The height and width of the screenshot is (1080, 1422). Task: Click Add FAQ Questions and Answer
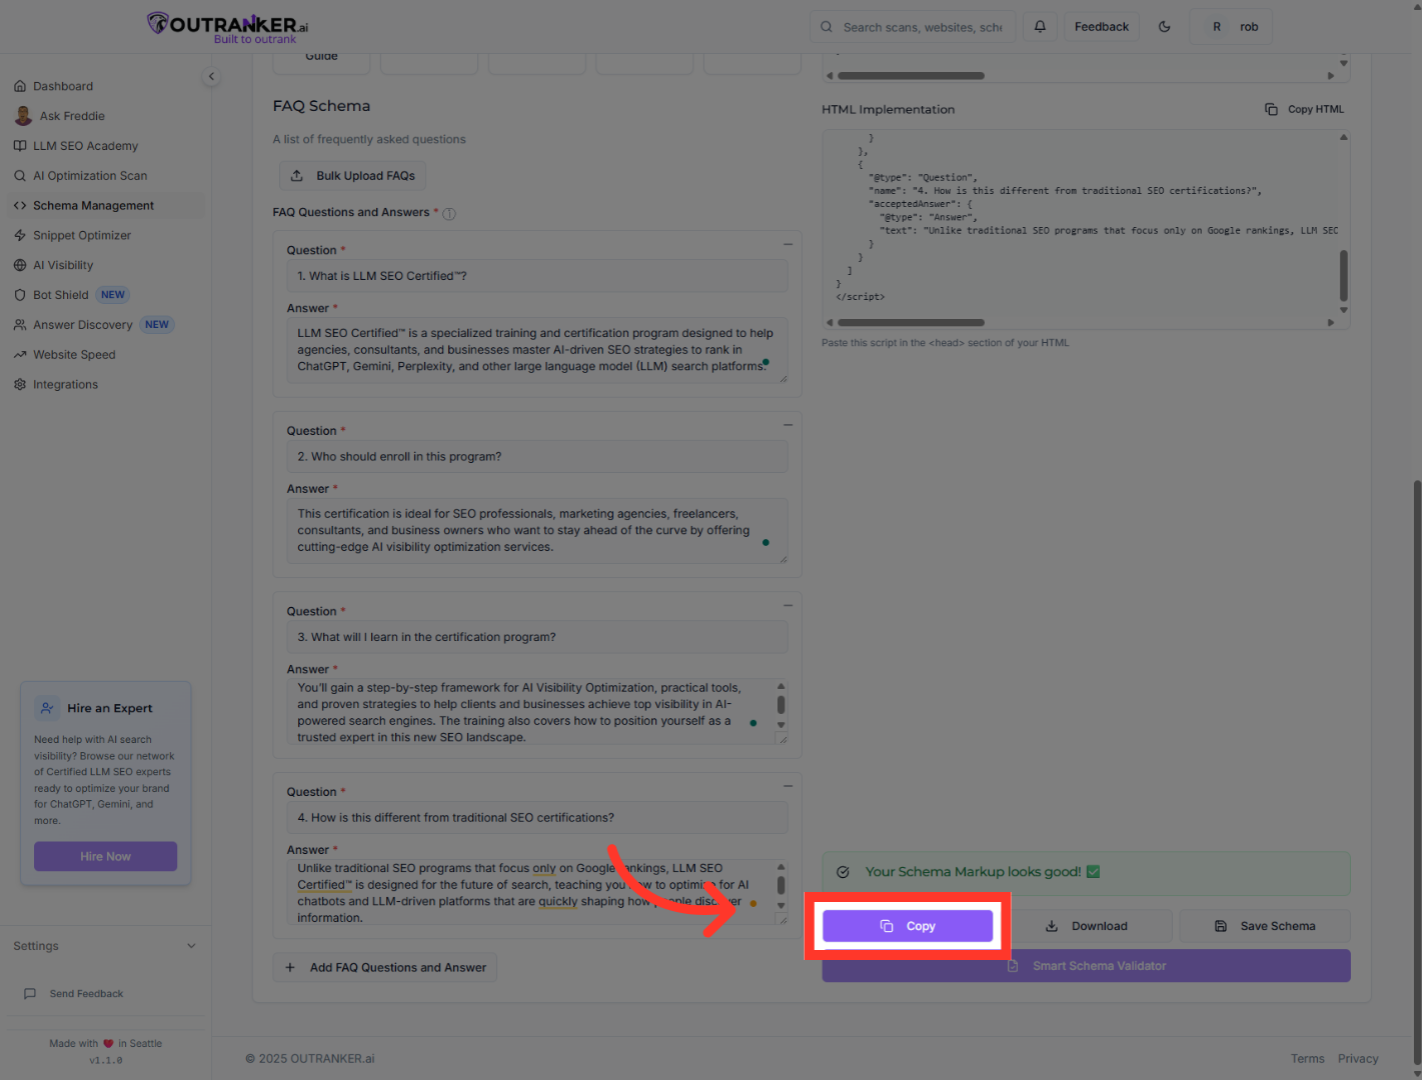[x=385, y=968]
